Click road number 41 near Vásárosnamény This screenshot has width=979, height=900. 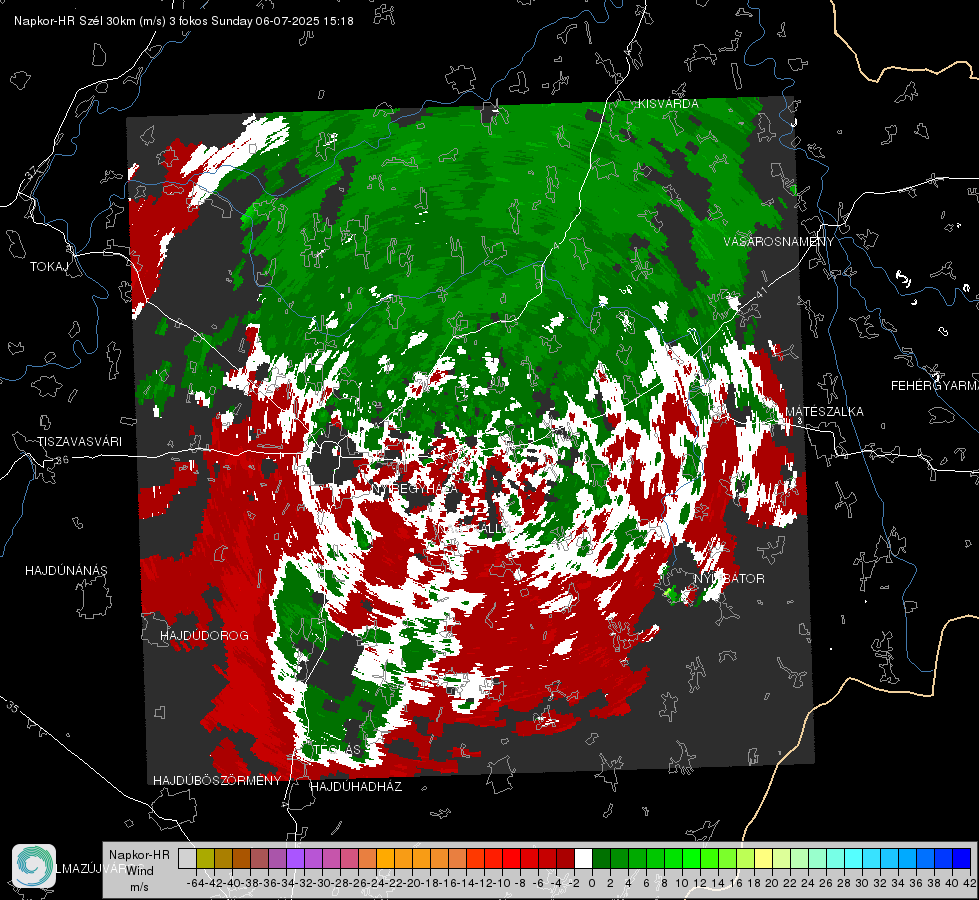pos(761,292)
